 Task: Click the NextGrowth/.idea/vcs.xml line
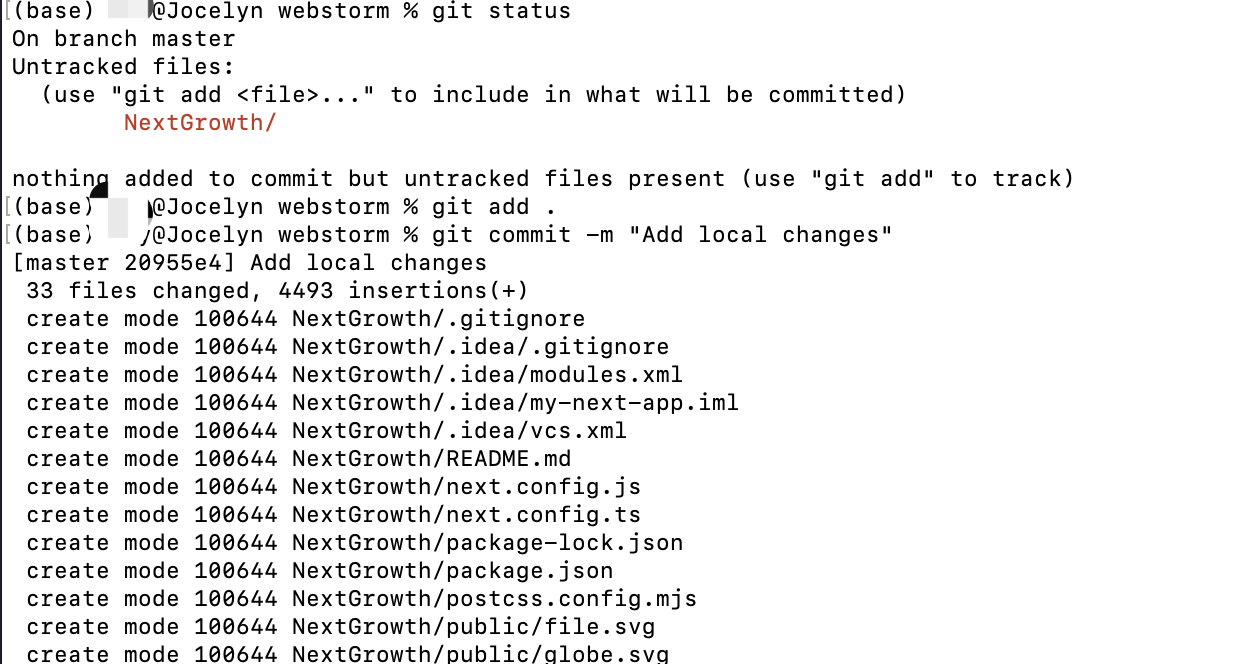[327, 431]
